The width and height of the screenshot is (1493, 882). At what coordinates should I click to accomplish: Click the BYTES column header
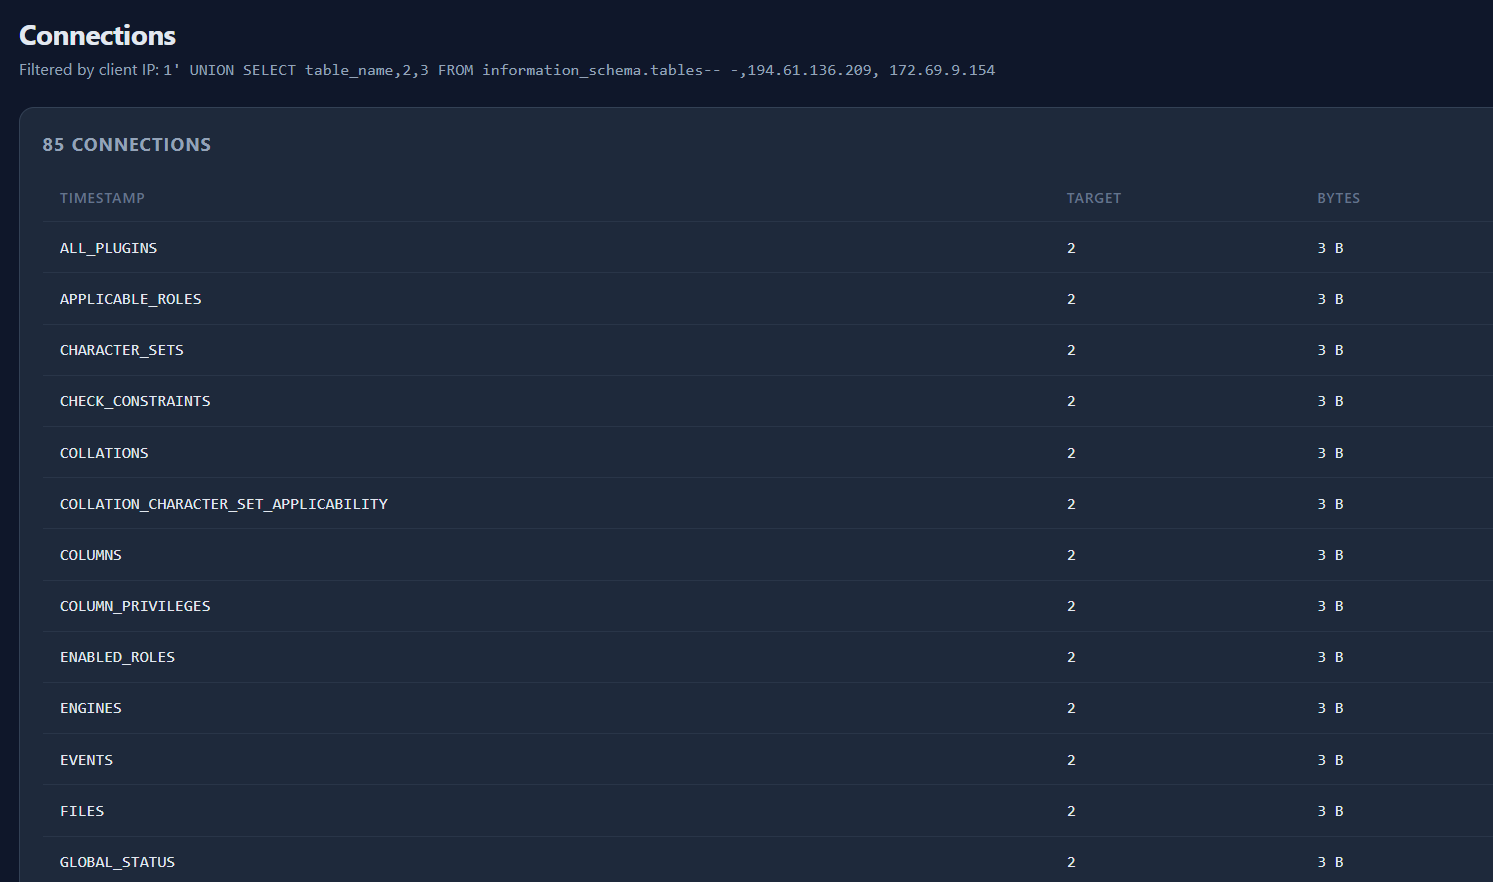[x=1338, y=198]
